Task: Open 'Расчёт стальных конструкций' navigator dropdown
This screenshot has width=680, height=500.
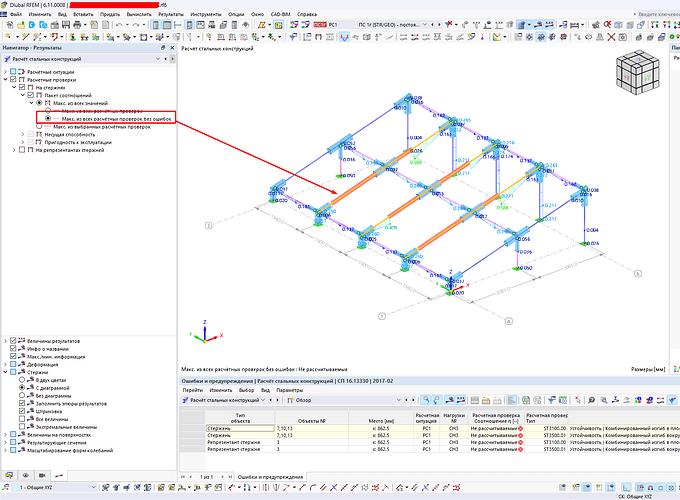Action: 158,59
